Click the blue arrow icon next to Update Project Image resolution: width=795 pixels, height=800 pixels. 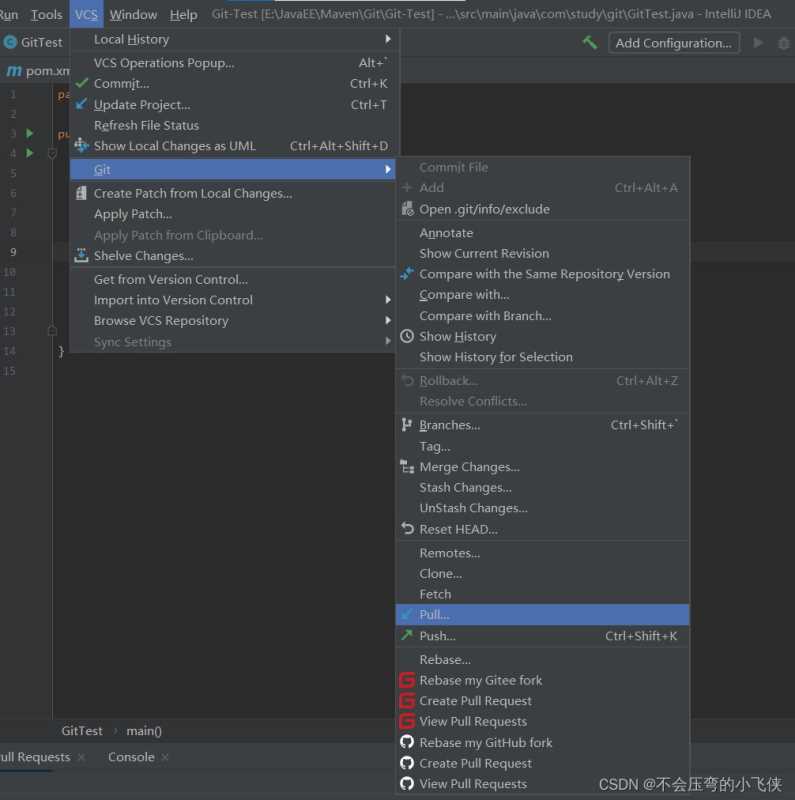81,105
